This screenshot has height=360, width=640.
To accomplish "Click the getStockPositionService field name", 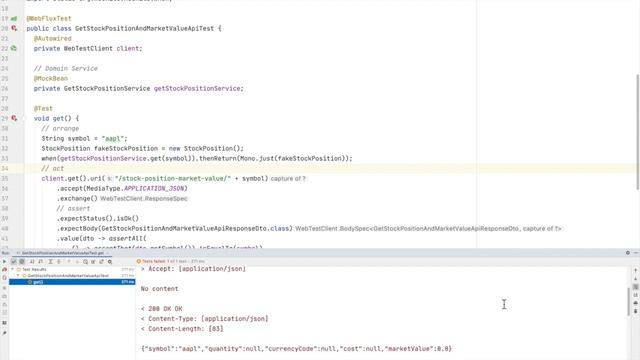I will point(197,89).
